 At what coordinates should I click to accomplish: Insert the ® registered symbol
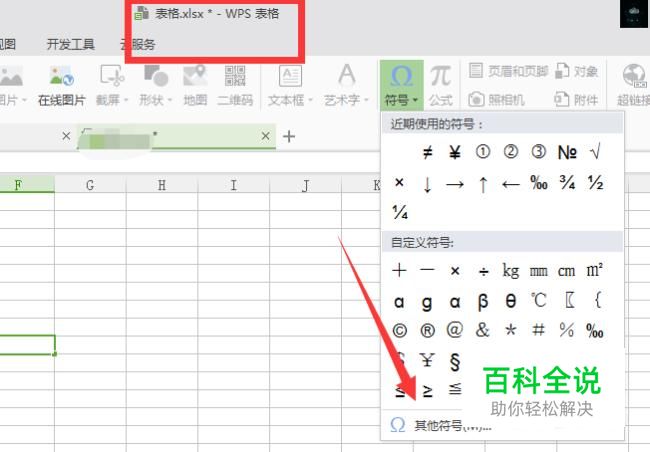coord(427,331)
